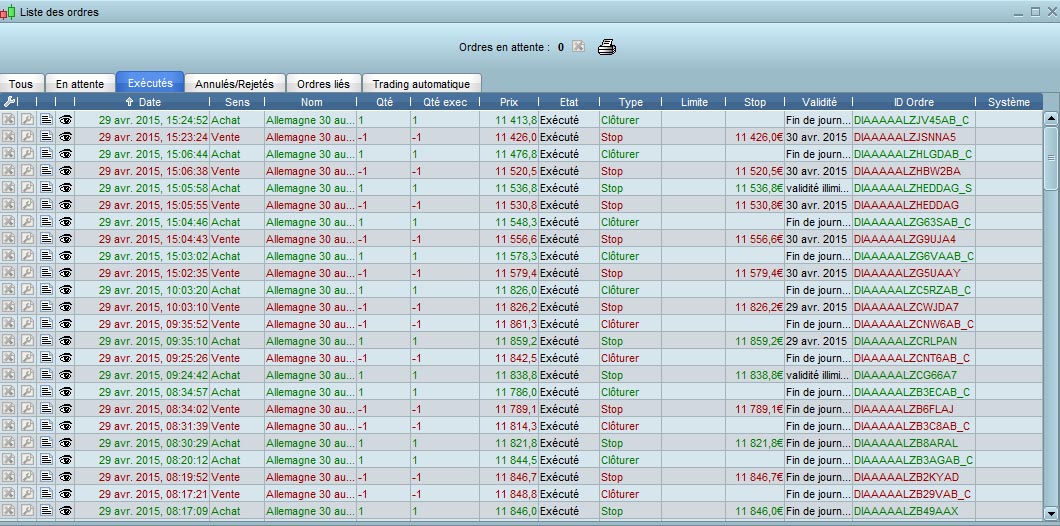Viewport: 1060px width, 526px height.
Task: Click the Qté exec column header
Action: (x=444, y=102)
